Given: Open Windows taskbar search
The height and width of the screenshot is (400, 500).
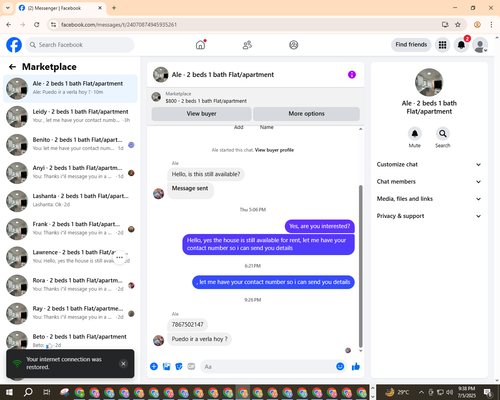Looking at the screenshot, I should 28,392.
